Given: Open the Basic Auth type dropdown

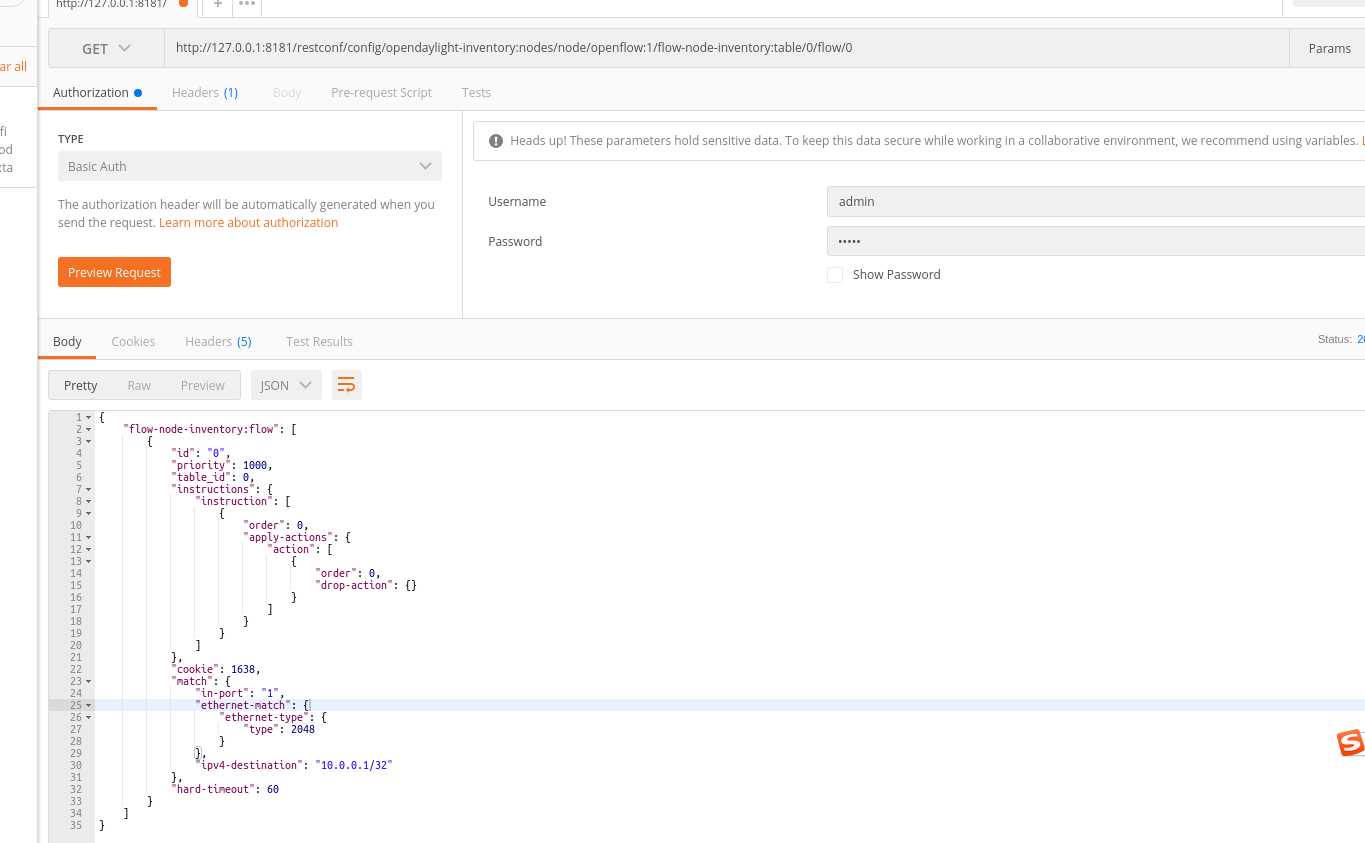Looking at the screenshot, I should pyautogui.click(x=250, y=166).
